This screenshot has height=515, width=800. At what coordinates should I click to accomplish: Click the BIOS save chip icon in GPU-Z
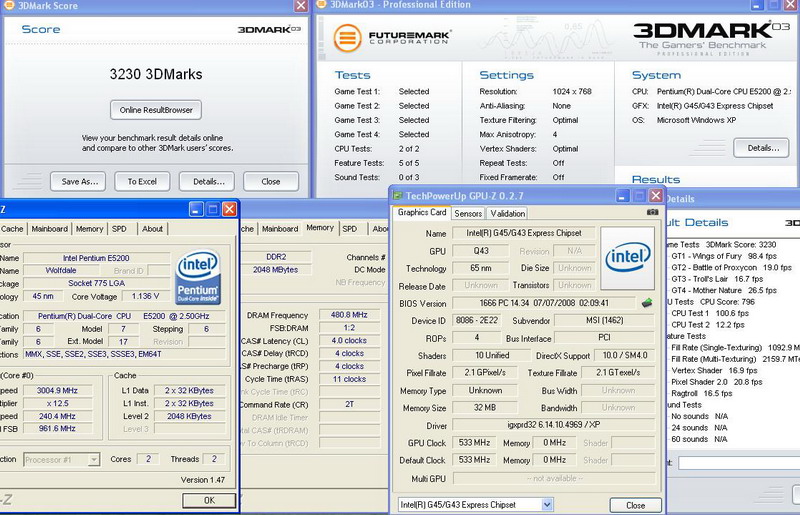coord(647,303)
